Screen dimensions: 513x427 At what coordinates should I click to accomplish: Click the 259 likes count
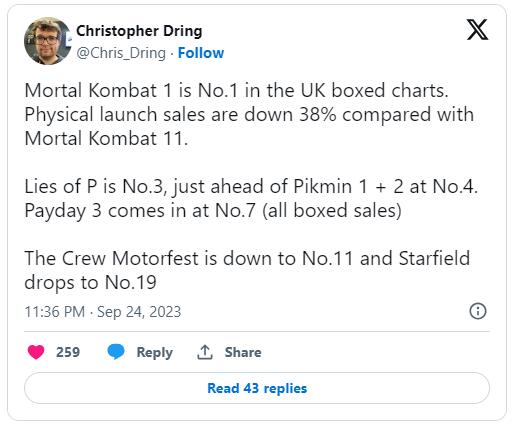[68, 352]
